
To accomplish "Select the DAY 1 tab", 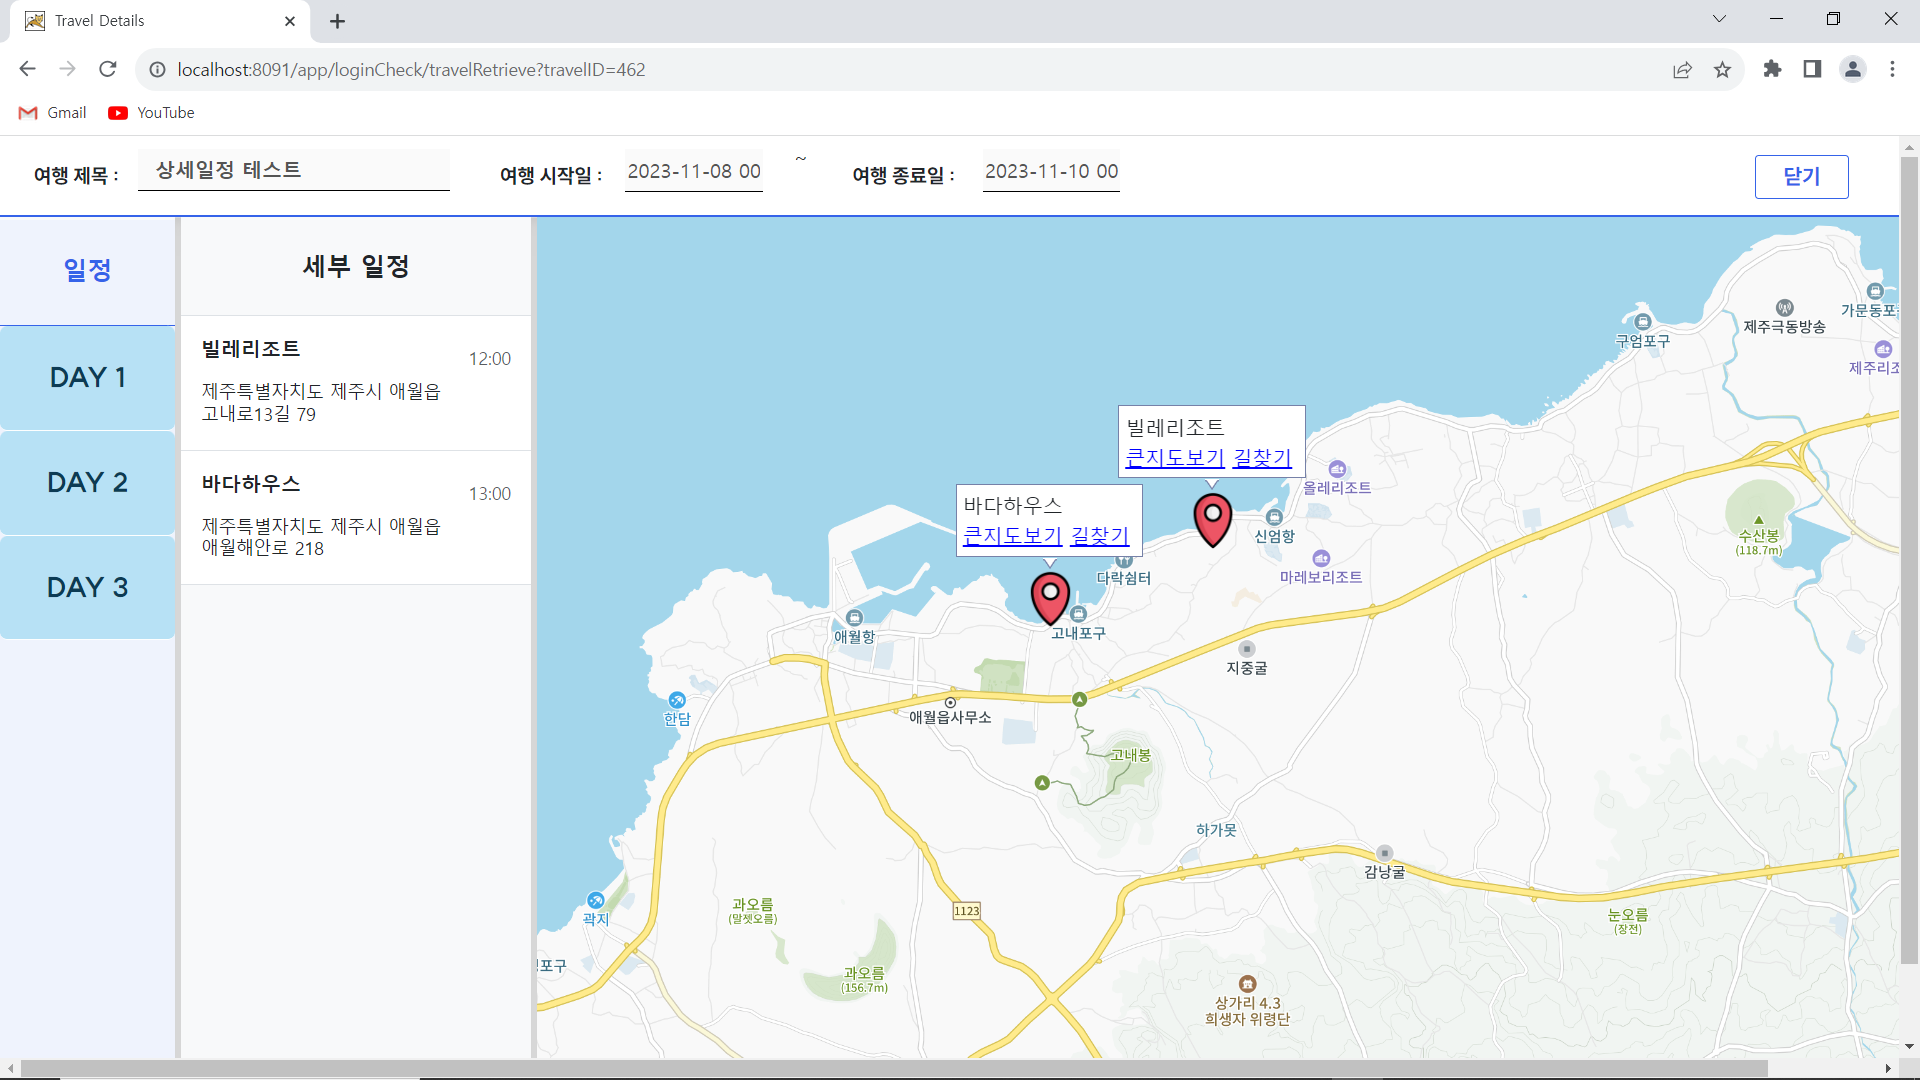I will point(88,378).
